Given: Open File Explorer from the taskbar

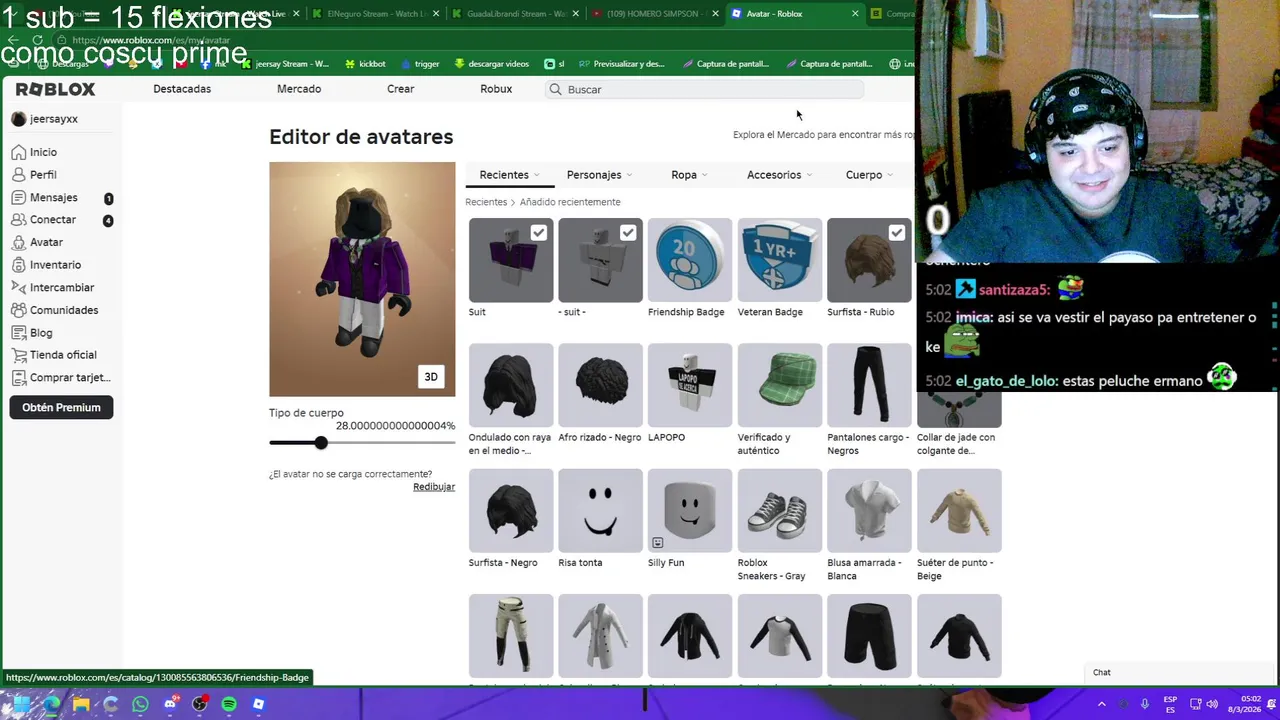Looking at the screenshot, I should pyautogui.click(x=81, y=704).
